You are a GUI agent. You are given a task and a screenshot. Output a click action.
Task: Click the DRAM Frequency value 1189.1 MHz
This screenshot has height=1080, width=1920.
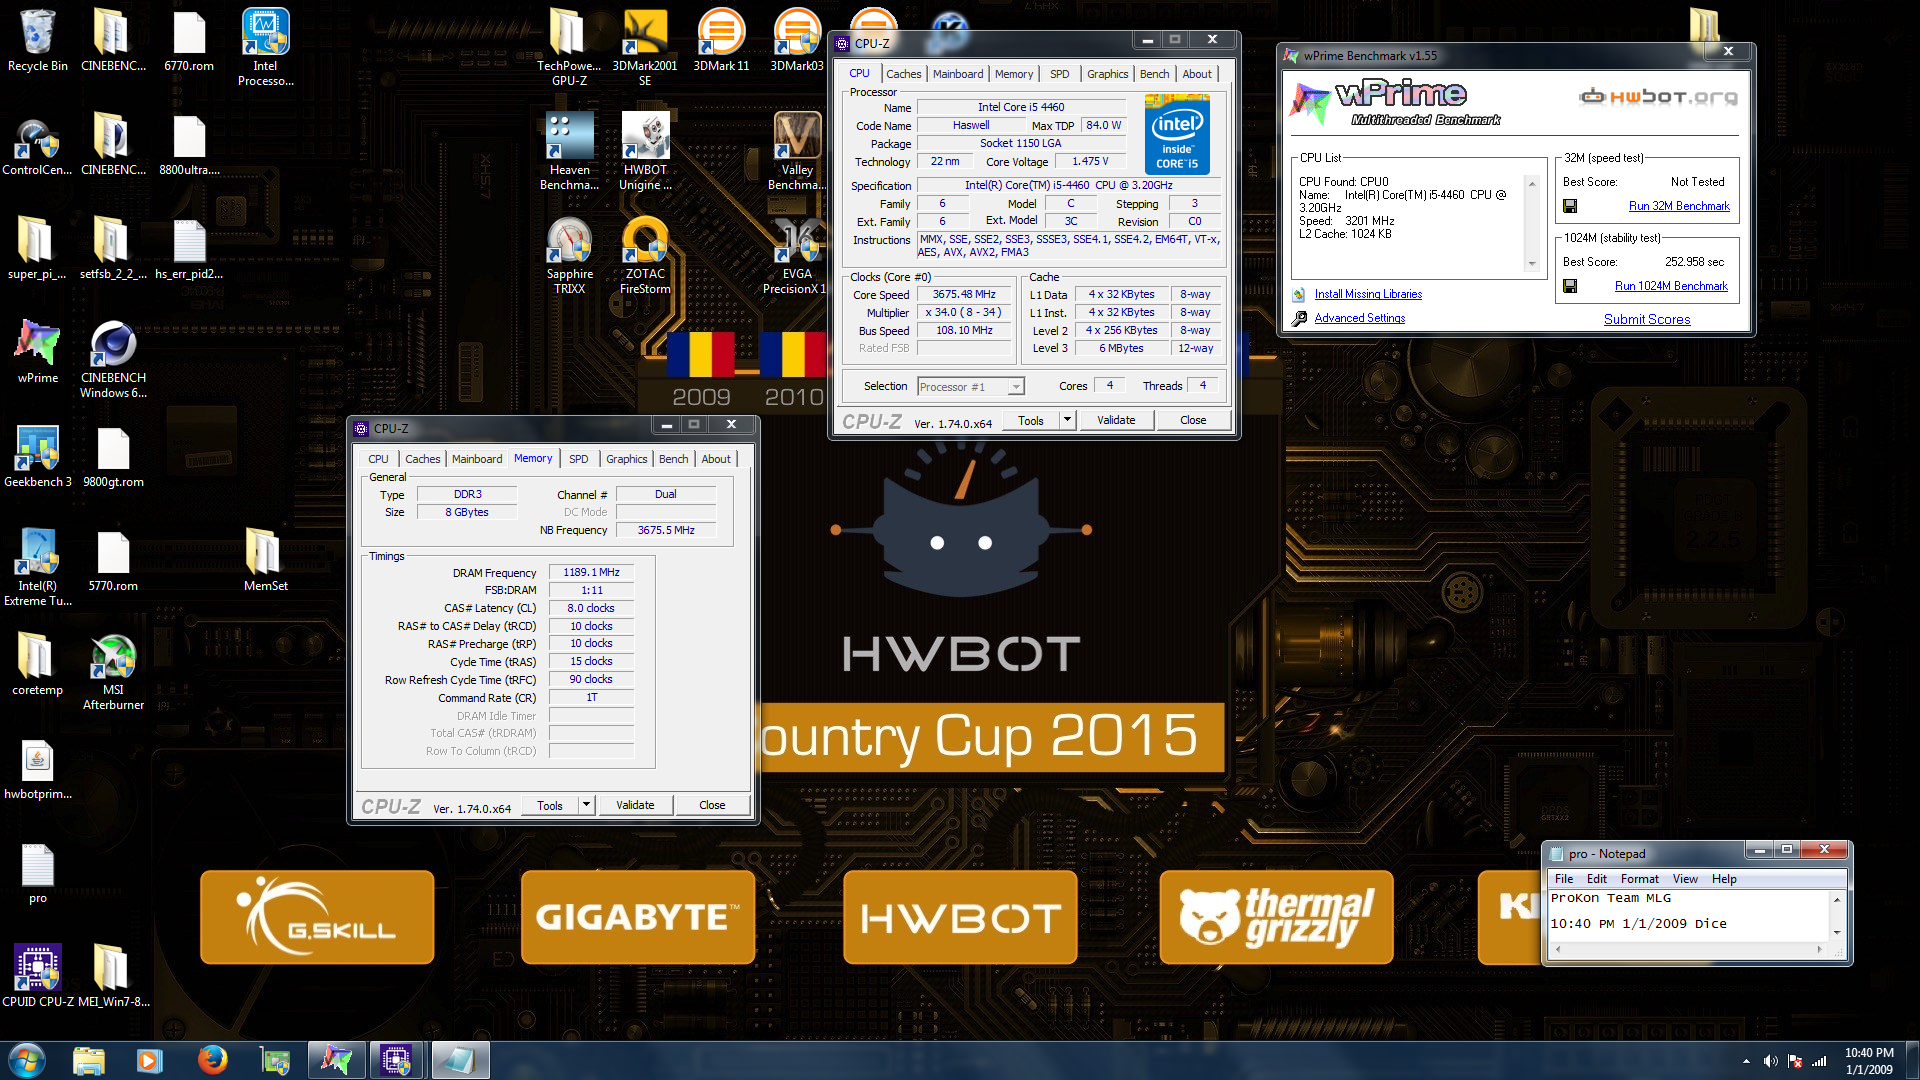coord(591,572)
